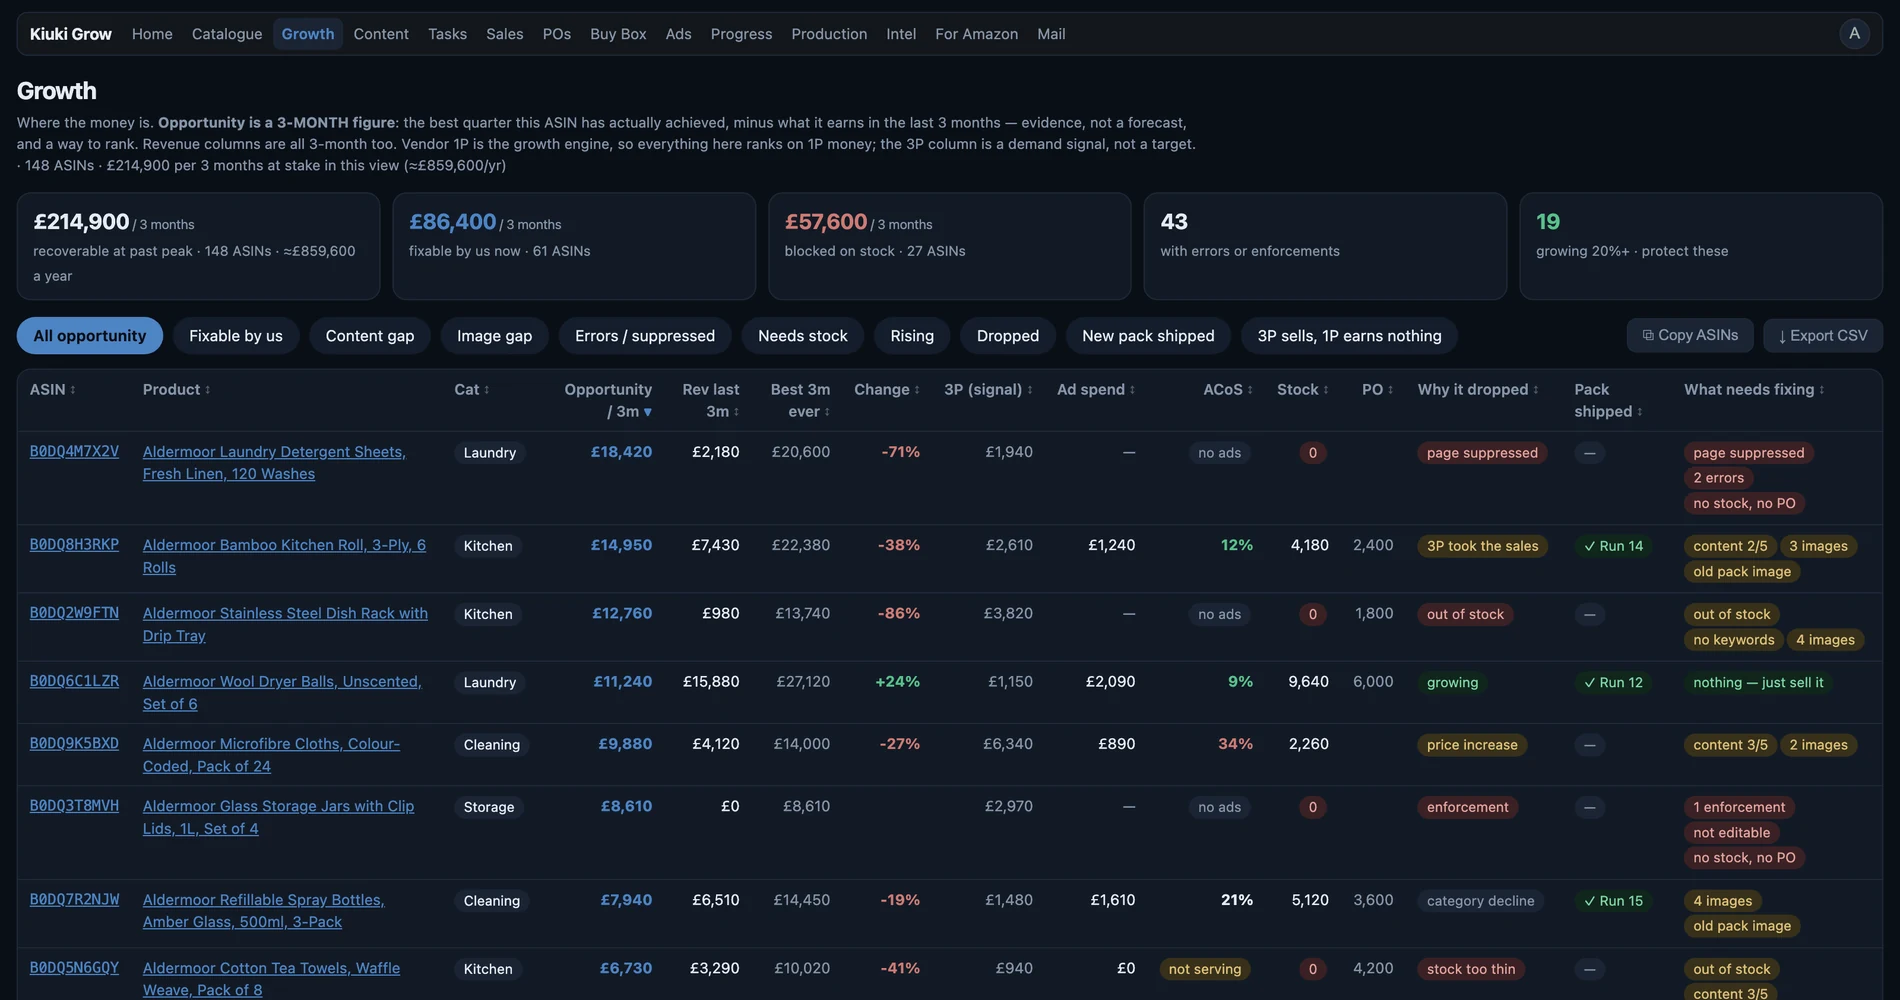Click the Run 14 pack shipped badge
Screen dimensions: 1900x1000
coord(1613,546)
